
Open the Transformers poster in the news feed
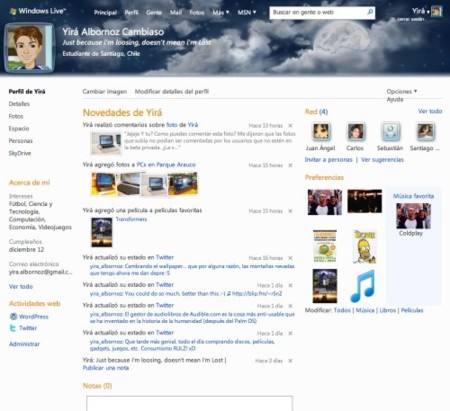102,232
